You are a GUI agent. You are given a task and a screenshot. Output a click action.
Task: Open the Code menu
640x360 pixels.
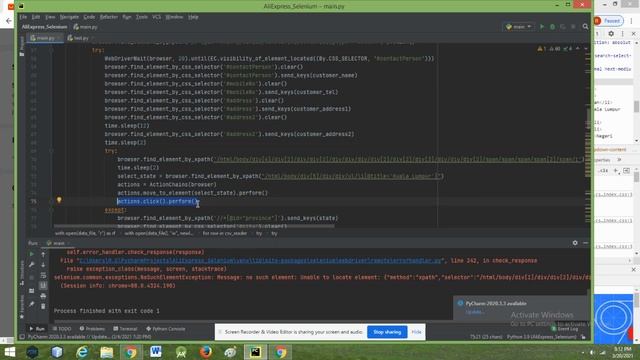coord(89,17)
